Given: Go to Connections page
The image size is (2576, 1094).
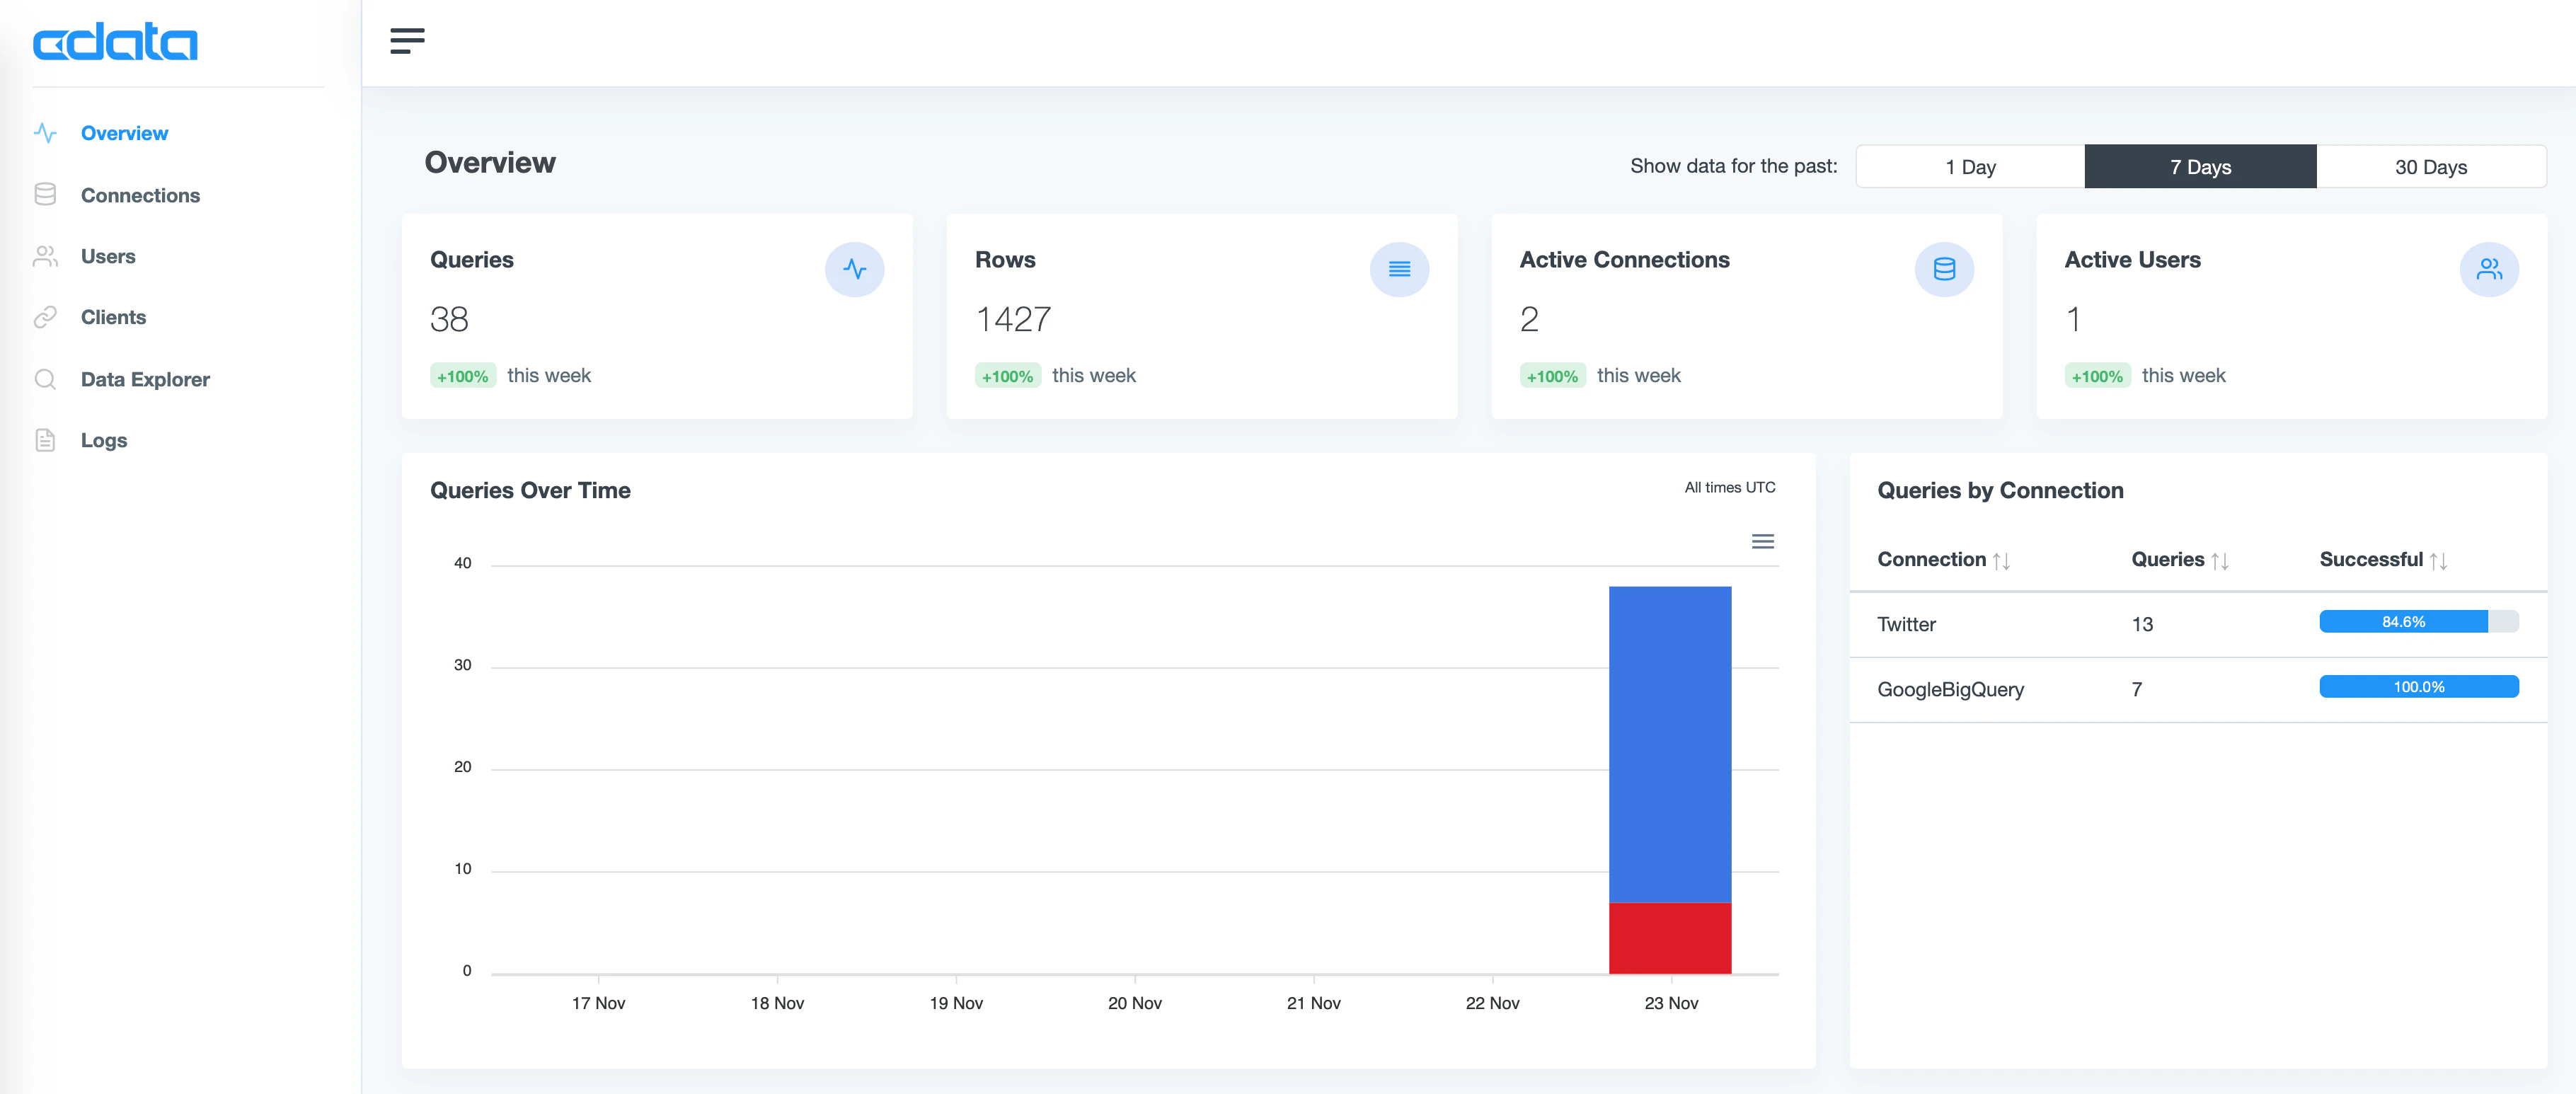Looking at the screenshot, I should click(140, 195).
